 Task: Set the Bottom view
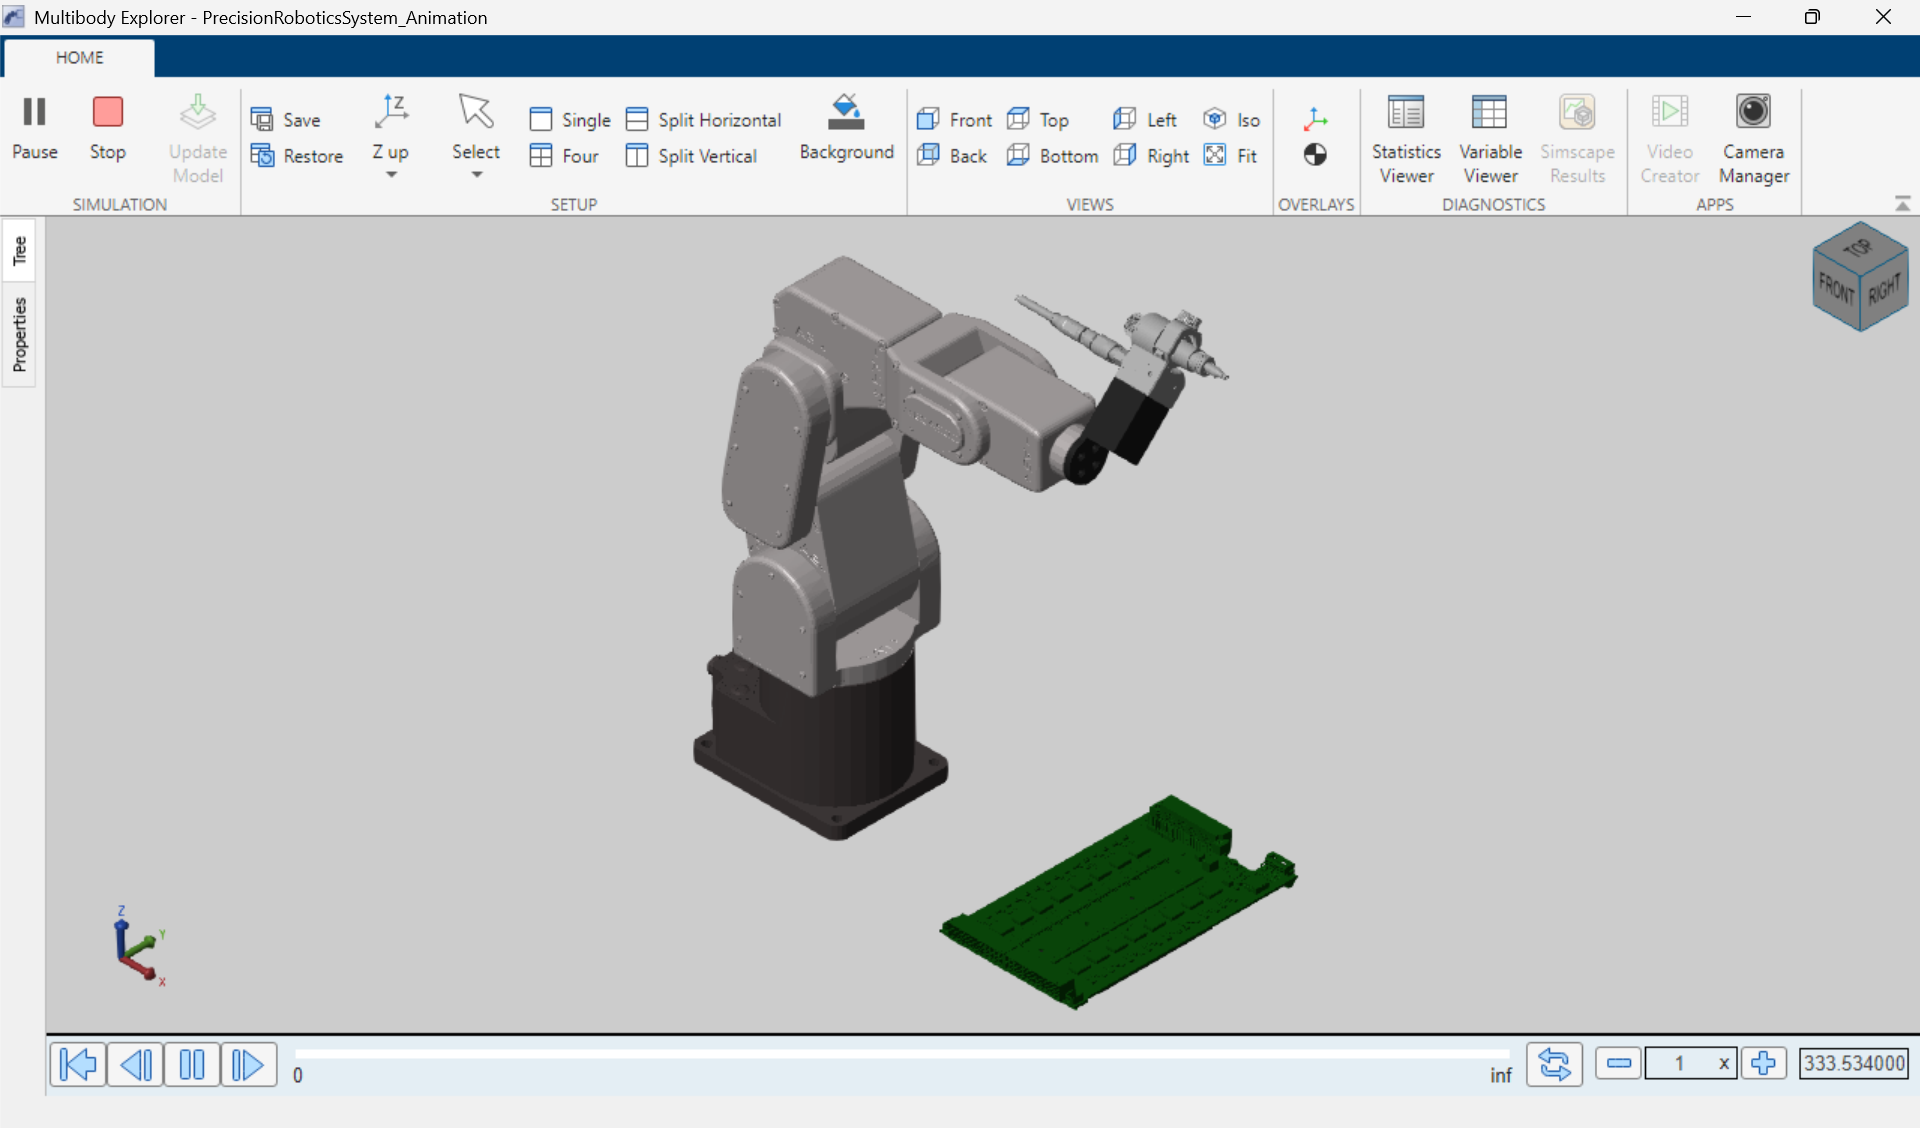1052,156
